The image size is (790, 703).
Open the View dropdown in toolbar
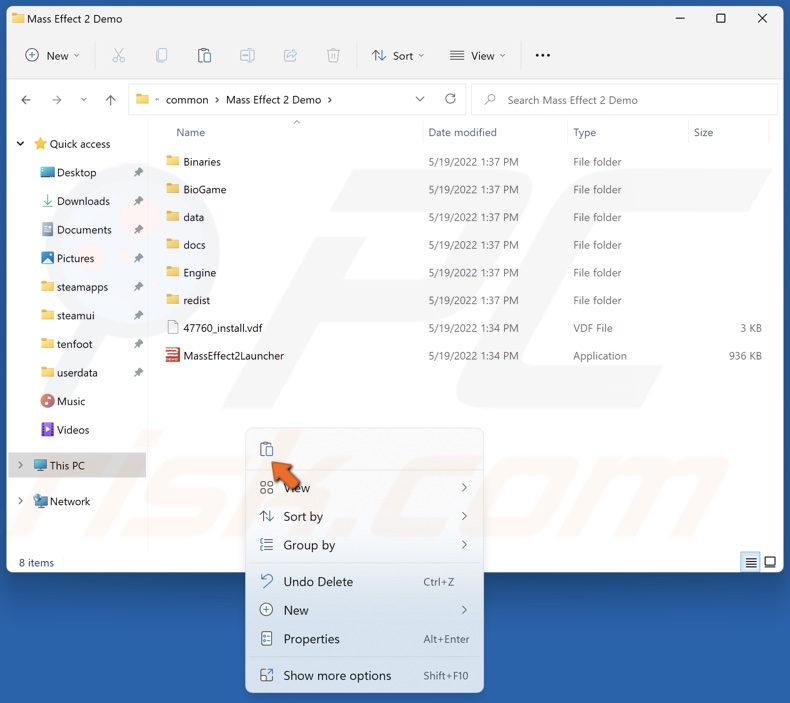[x=478, y=55]
